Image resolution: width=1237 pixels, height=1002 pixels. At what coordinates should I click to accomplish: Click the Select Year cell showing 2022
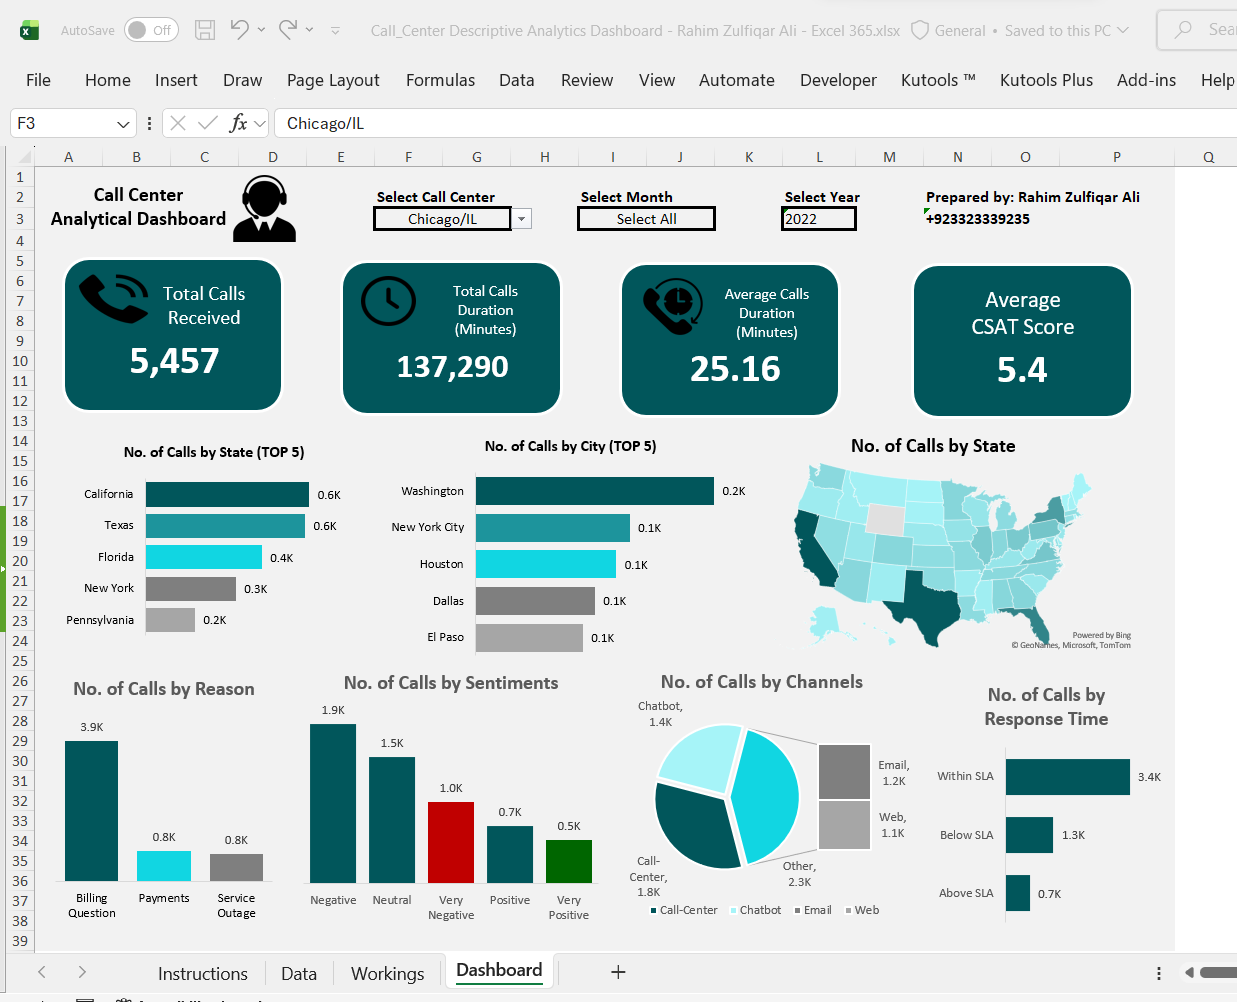coord(818,219)
